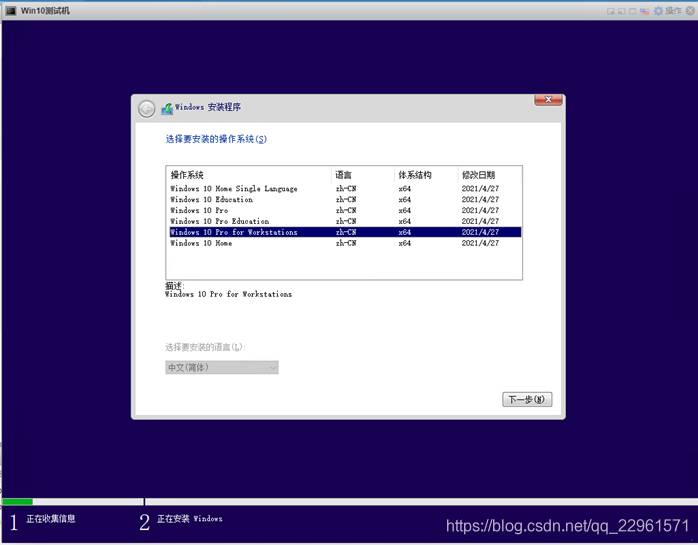Select Windows 10 Pro for Workstations row

(234, 232)
